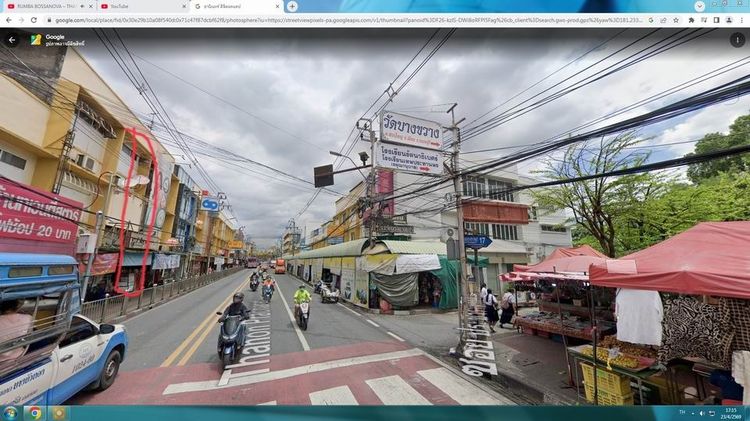
Task: Click the Google Maps logo icon
Action: click(x=36, y=40)
